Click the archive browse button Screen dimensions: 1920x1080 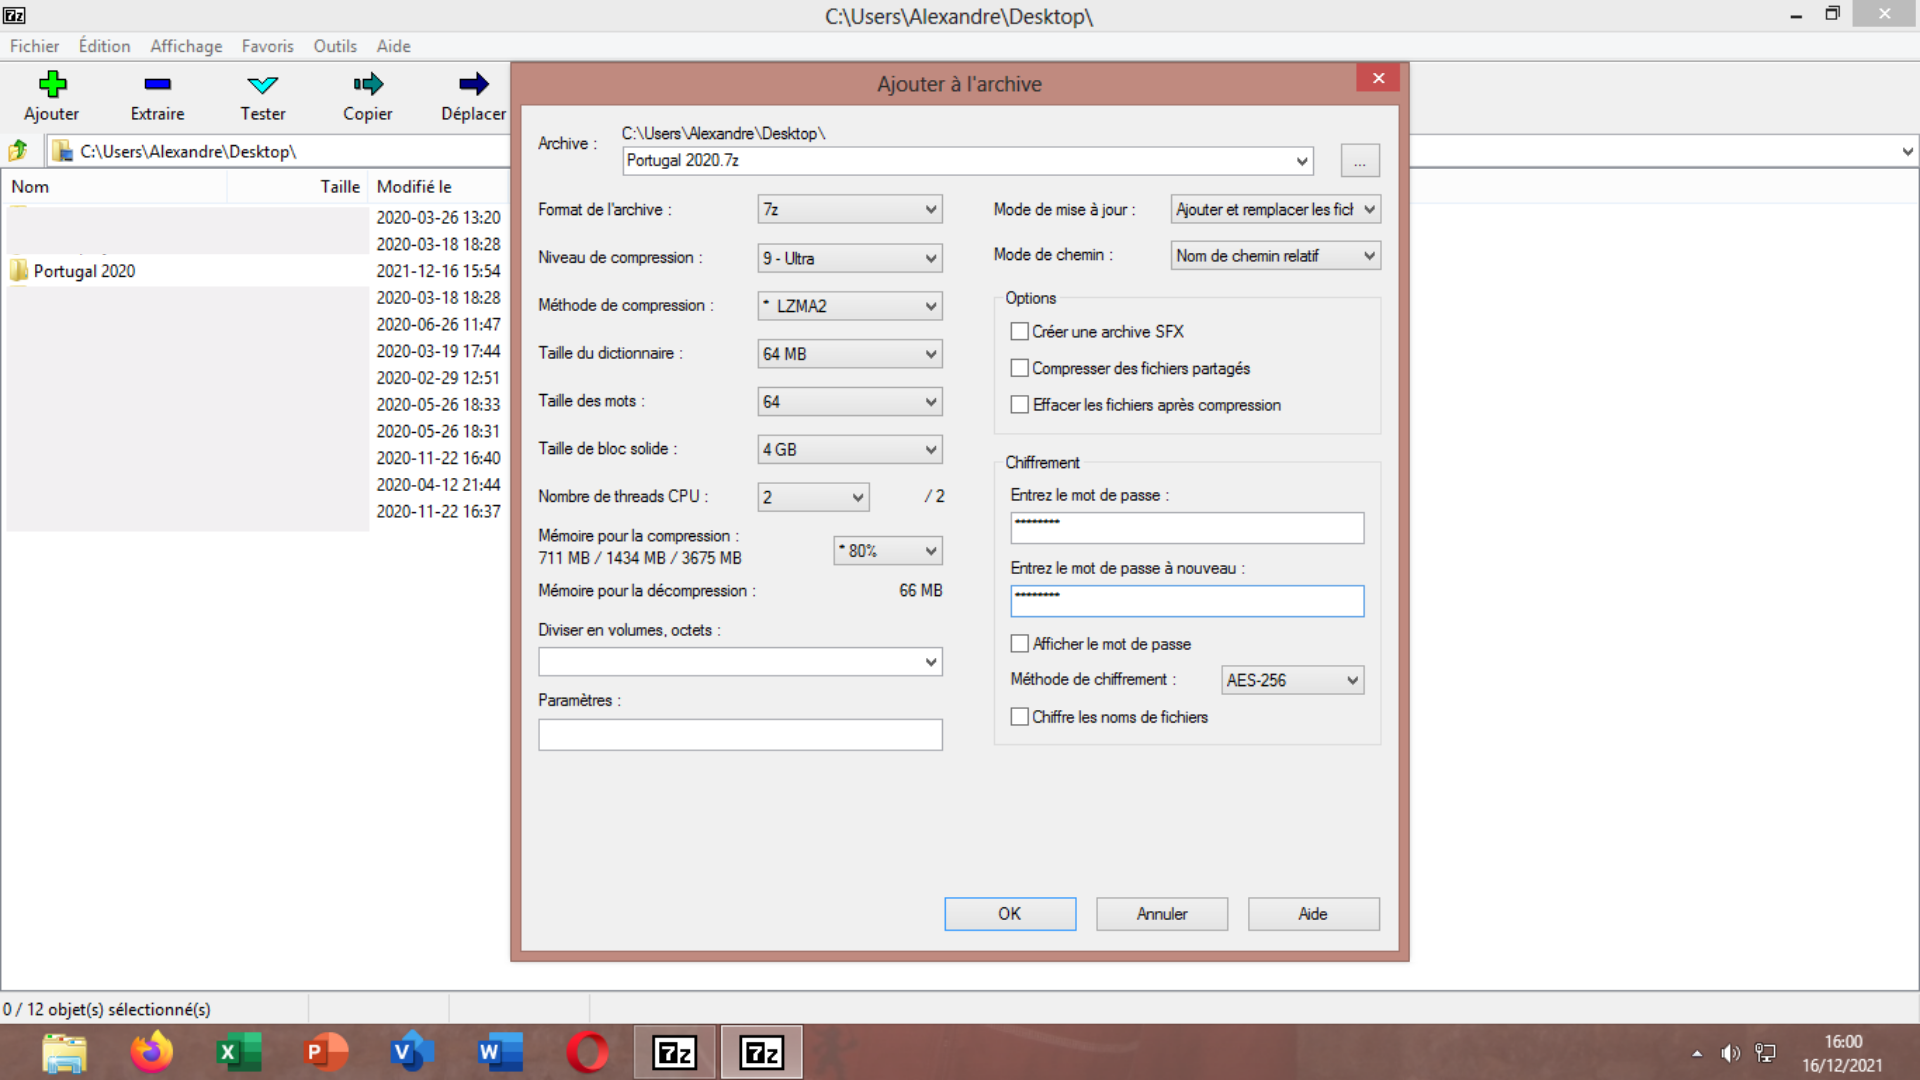tap(1359, 161)
